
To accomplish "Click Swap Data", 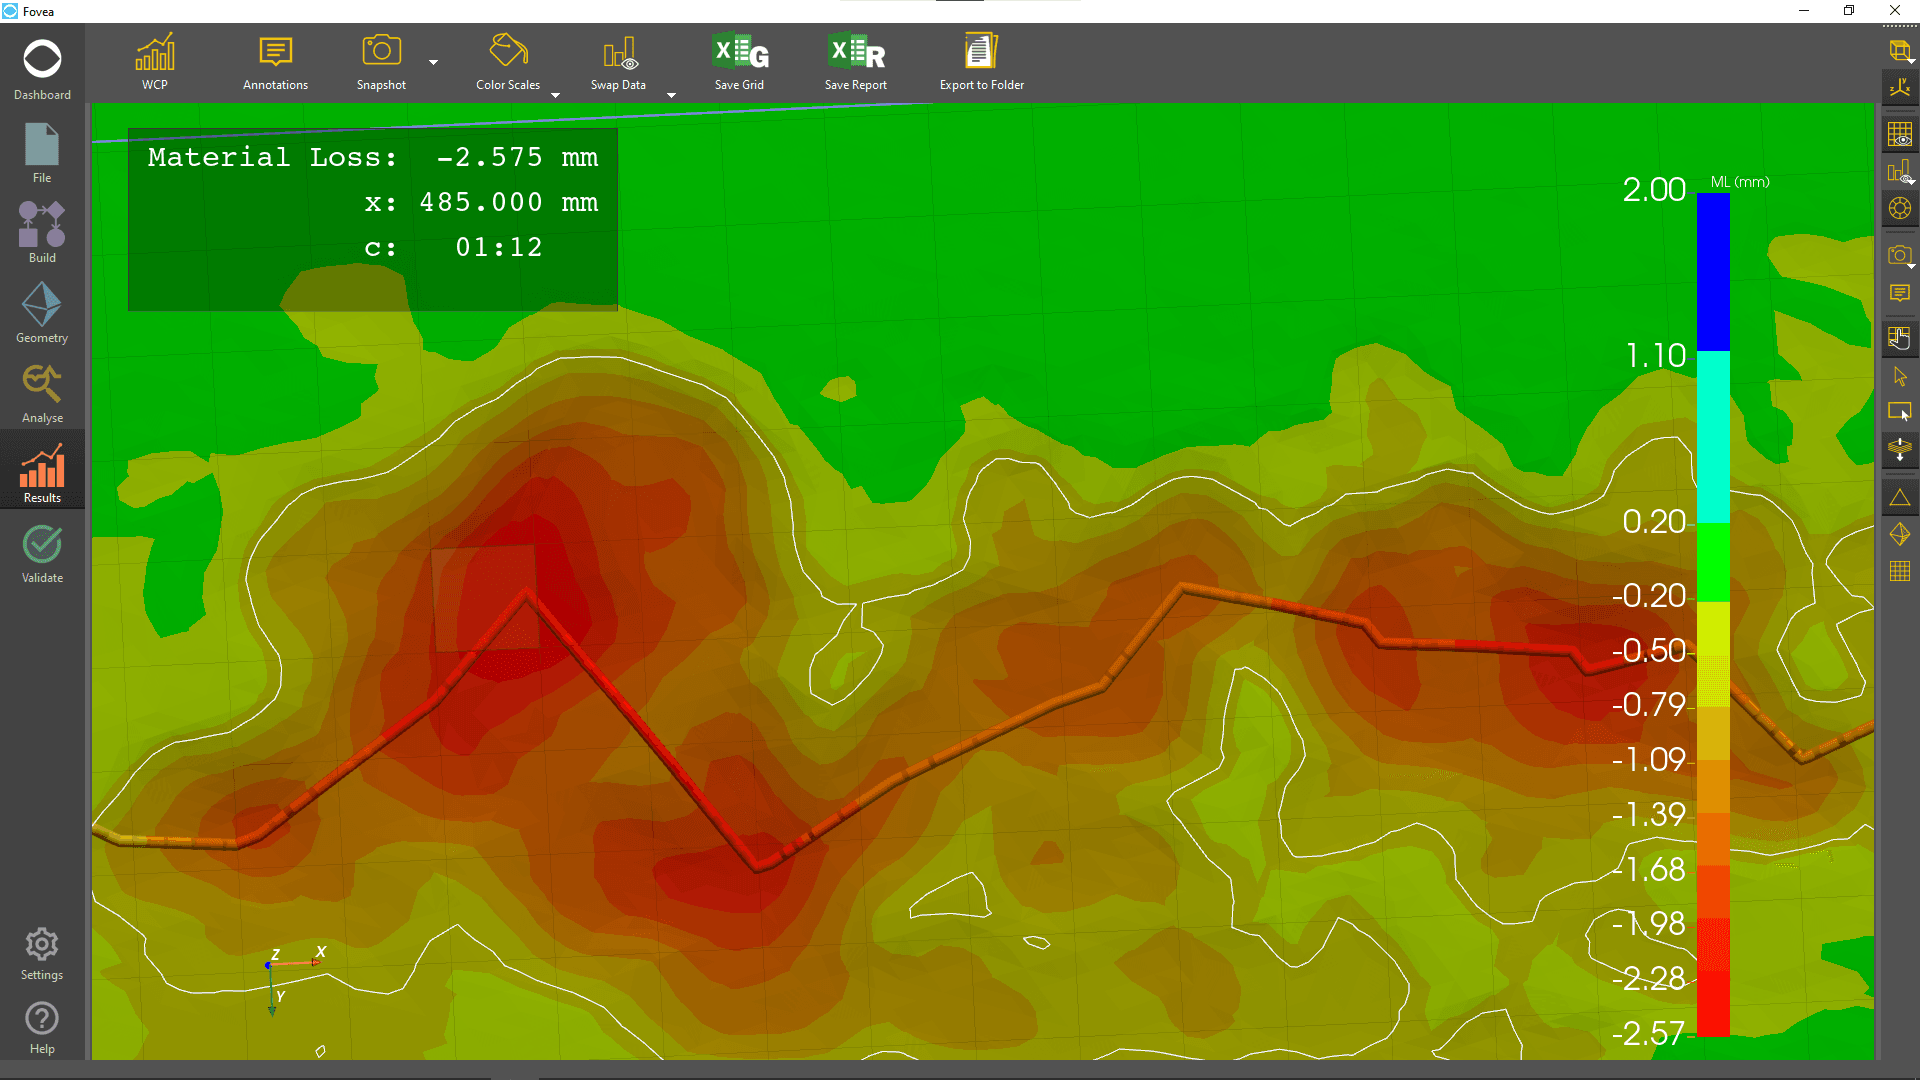I will [x=618, y=62].
